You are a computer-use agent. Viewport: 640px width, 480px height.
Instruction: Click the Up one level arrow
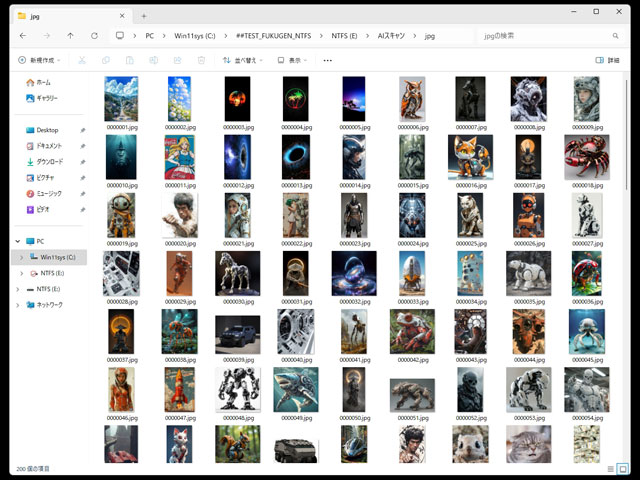70,35
